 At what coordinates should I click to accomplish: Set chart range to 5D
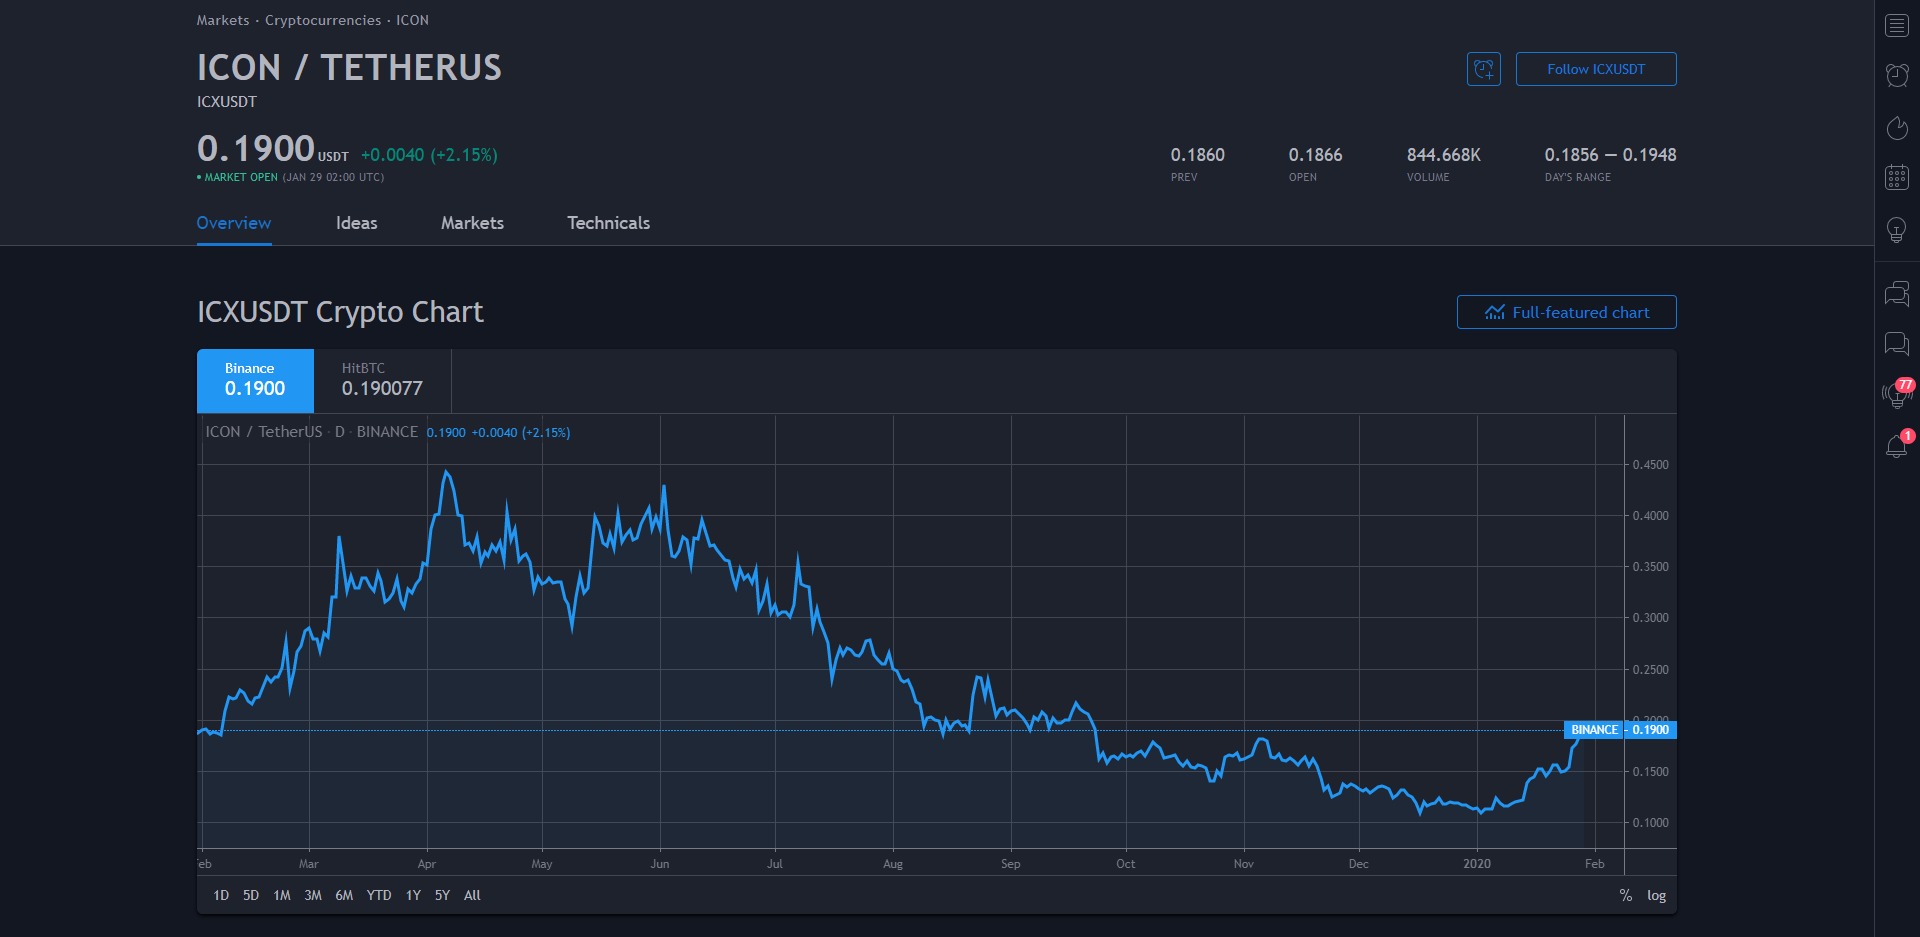point(251,895)
